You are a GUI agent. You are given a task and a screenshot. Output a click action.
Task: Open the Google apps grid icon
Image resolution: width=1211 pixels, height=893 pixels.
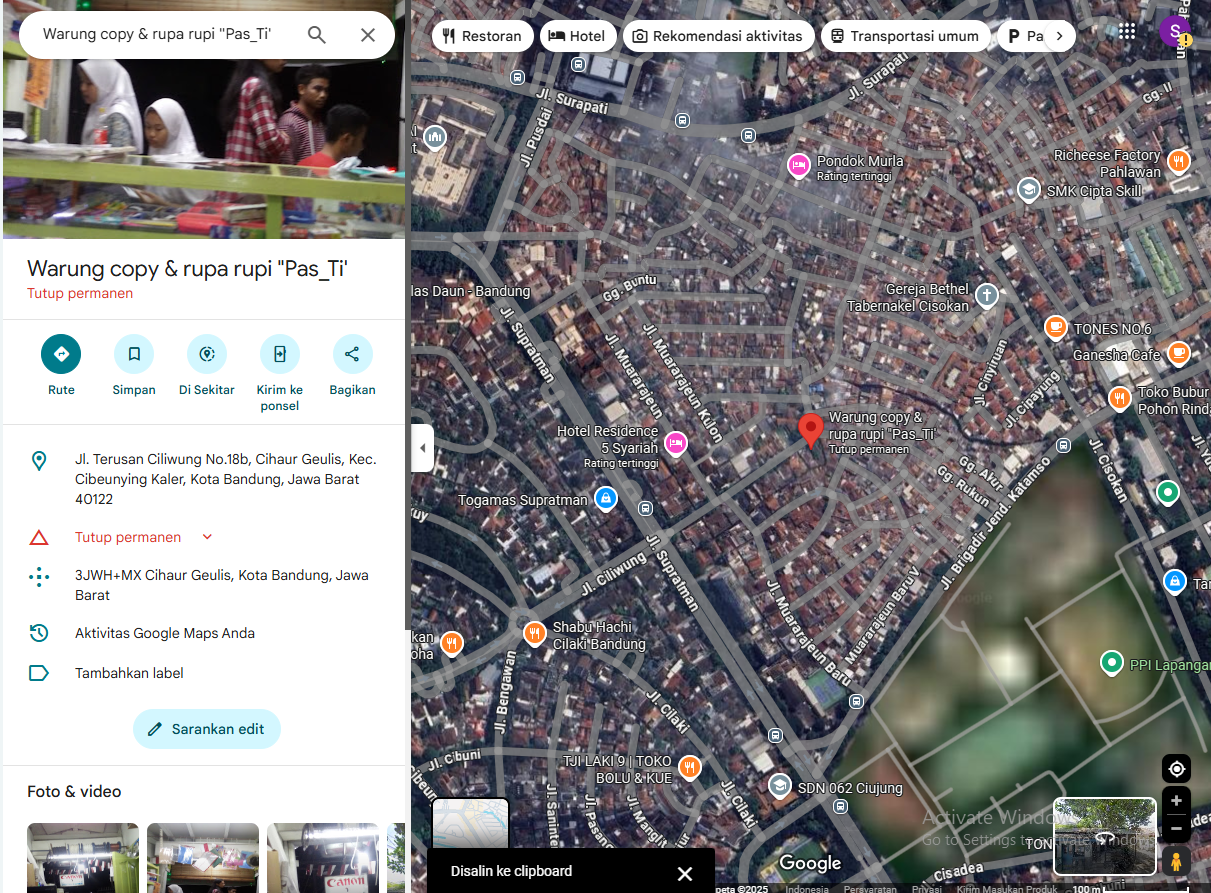pos(1127,32)
